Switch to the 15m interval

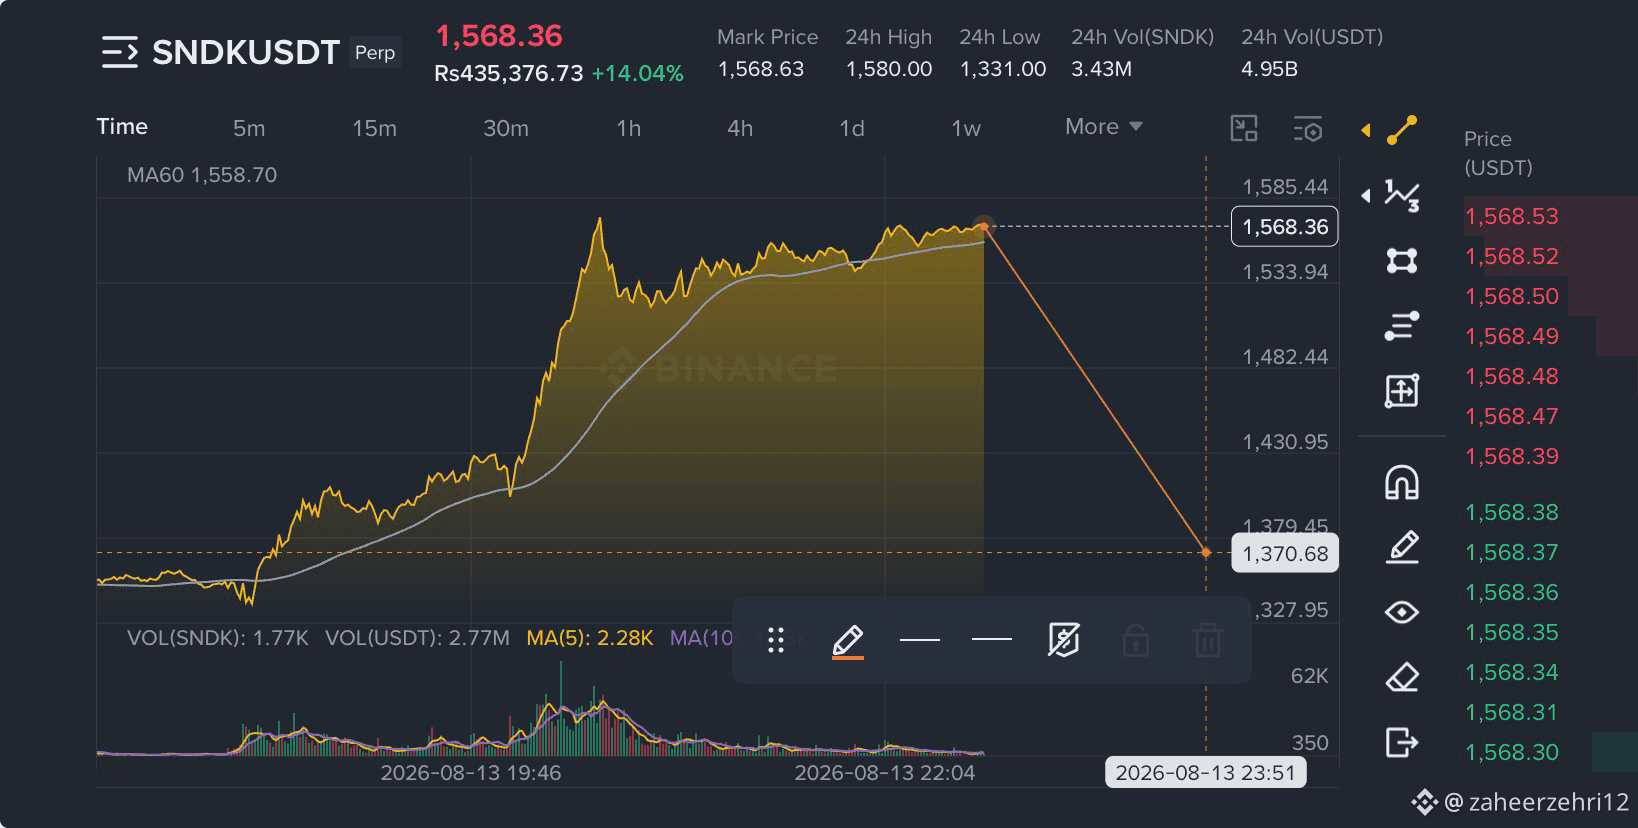(374, 128)
